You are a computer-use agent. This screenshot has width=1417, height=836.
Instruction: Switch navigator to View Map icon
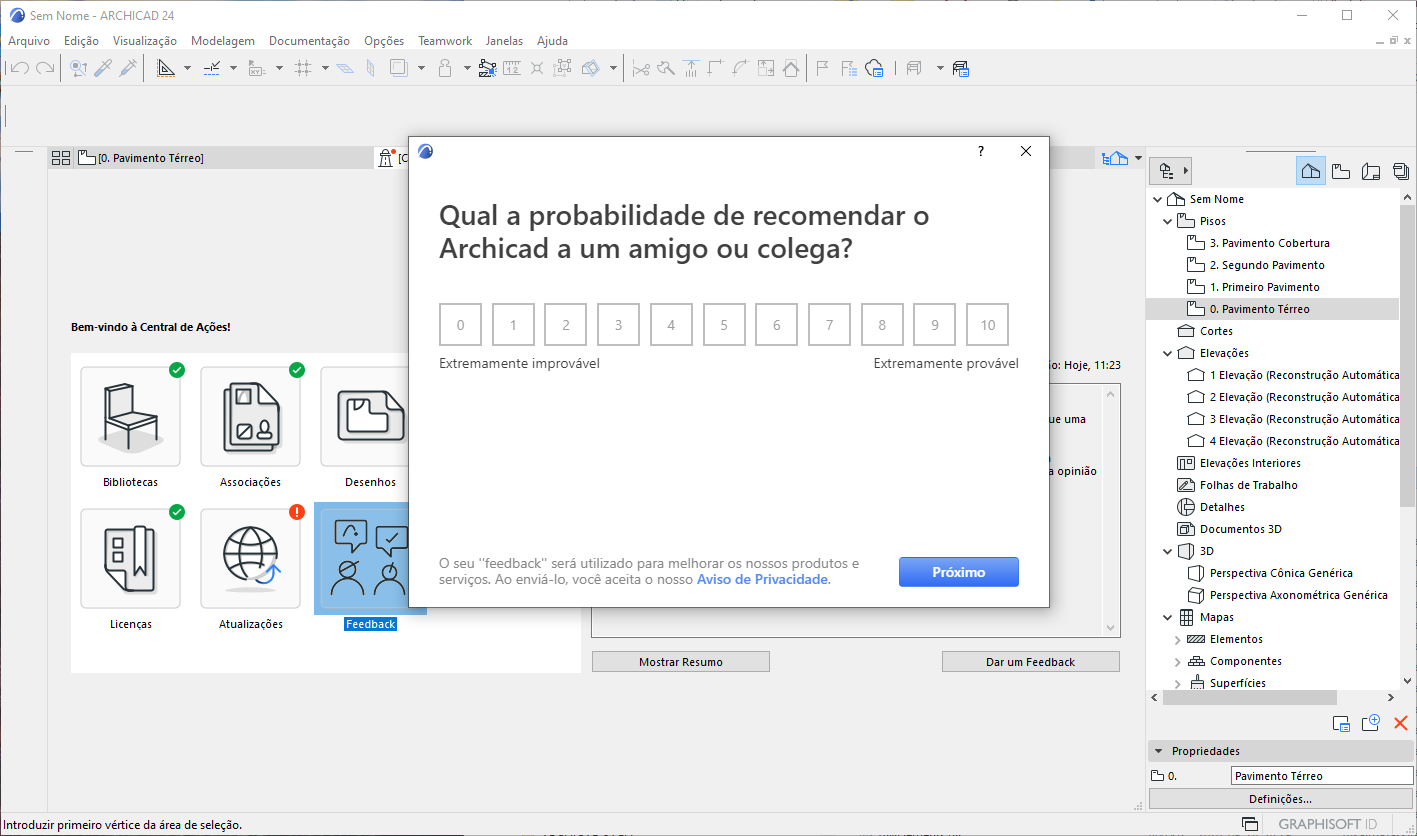point(1341,171)
